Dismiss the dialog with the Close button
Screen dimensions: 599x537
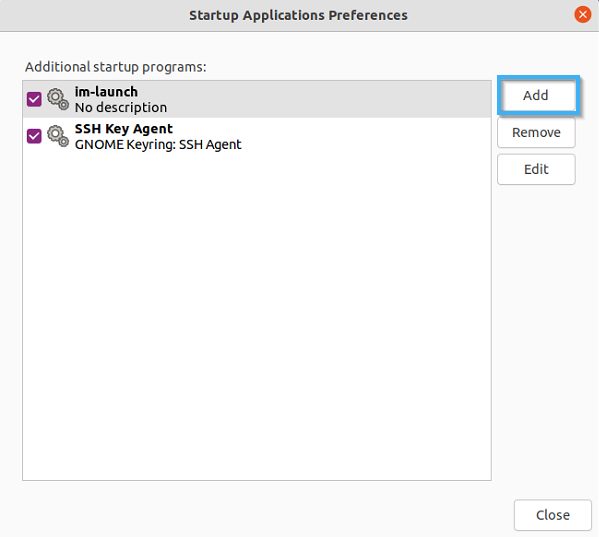(552, 515)
